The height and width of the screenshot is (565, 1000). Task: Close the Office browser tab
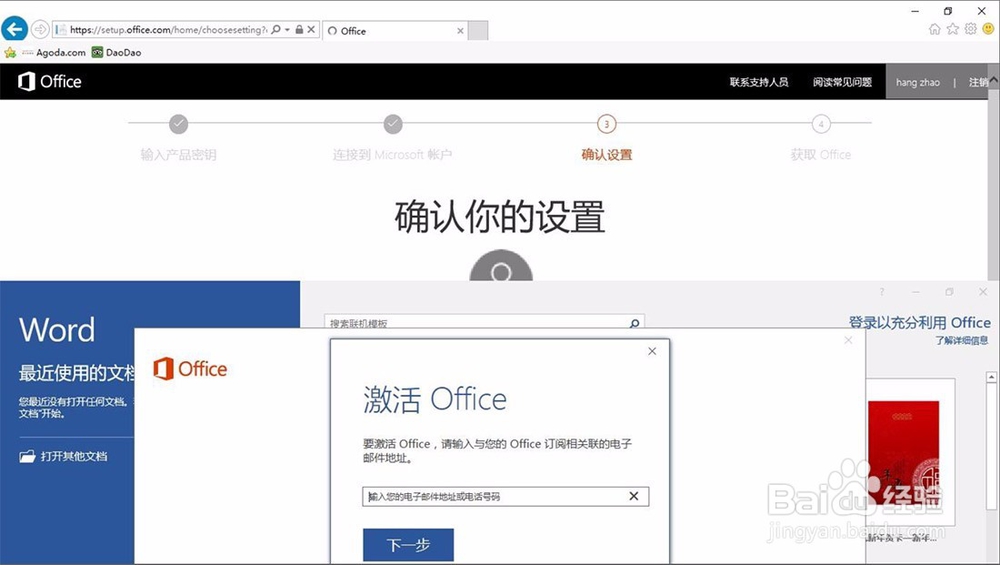tap(460, 31)
